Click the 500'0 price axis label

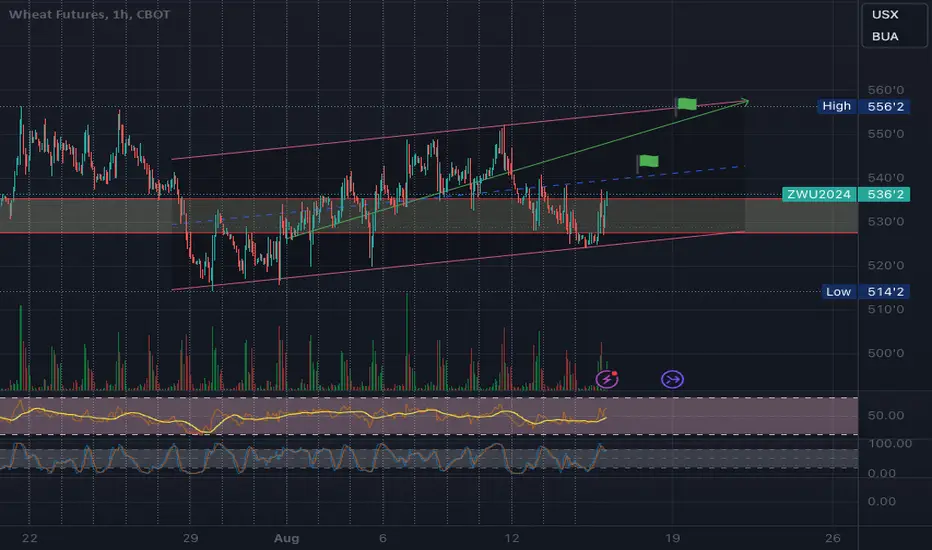[x=886, y=353]
